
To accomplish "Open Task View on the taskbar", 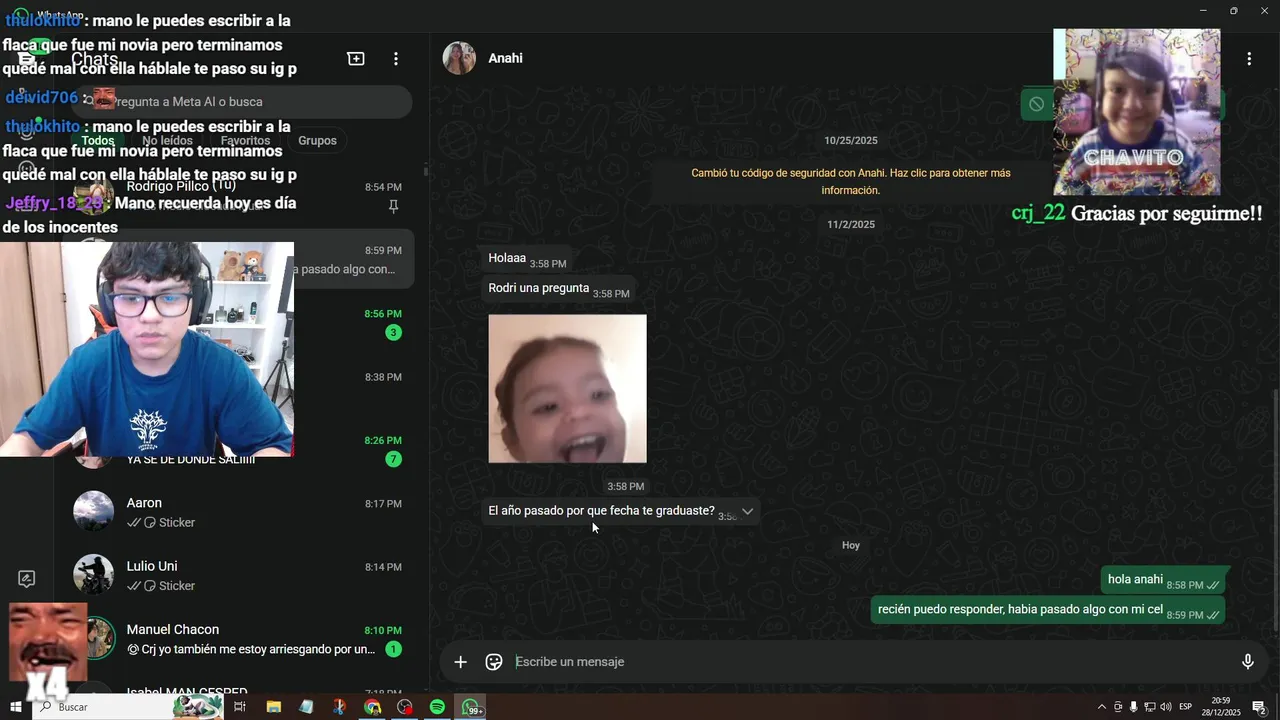I will 240,707.
